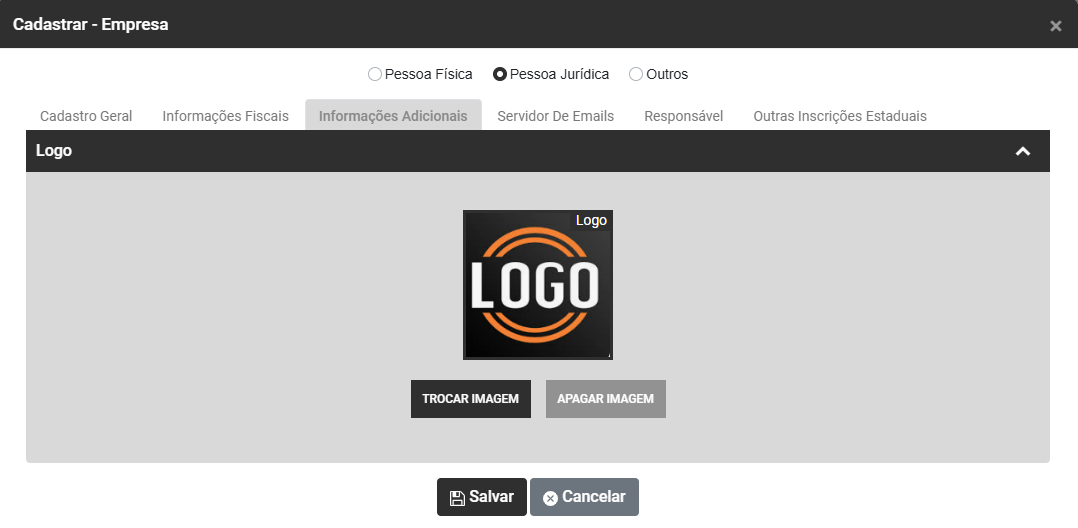
Task: Click the company logo image thumbnail
Action: pyautogui.click(x=538, y=285)
